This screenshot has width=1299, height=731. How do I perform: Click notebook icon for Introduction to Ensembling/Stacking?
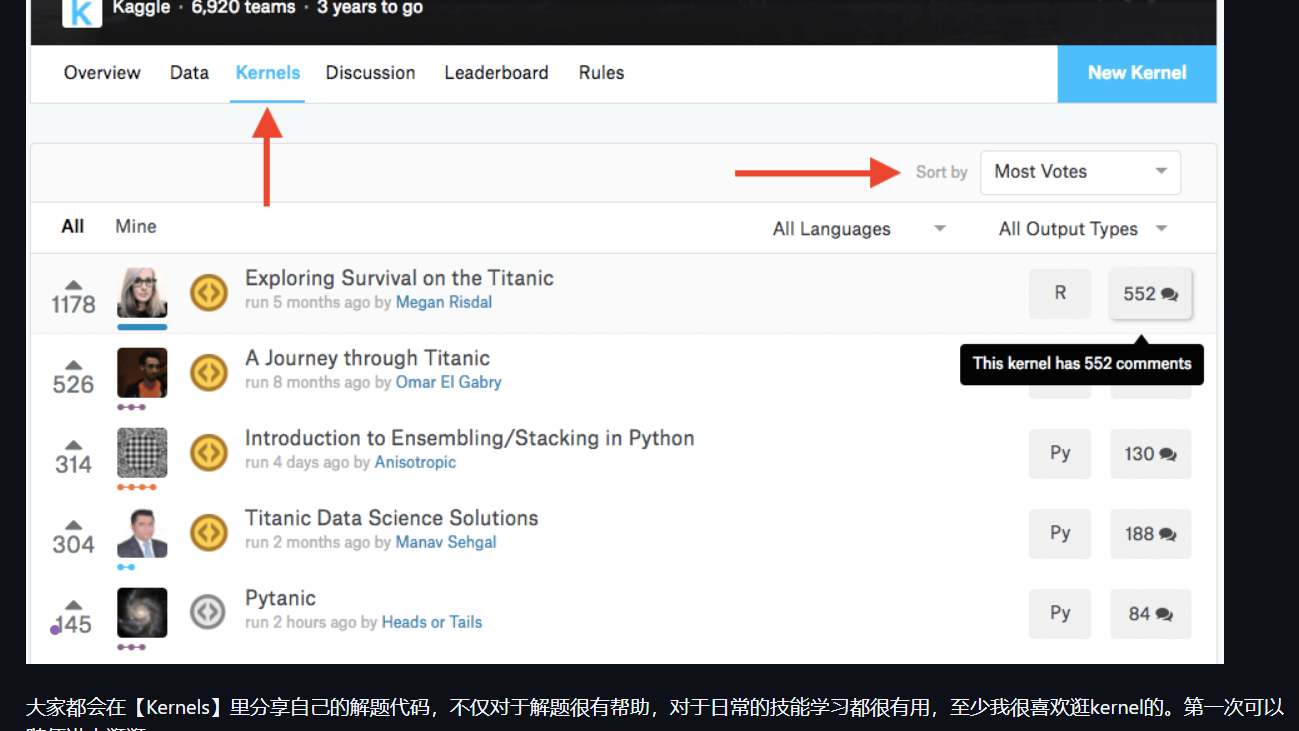pyautogui.click(x=209, y=453)
